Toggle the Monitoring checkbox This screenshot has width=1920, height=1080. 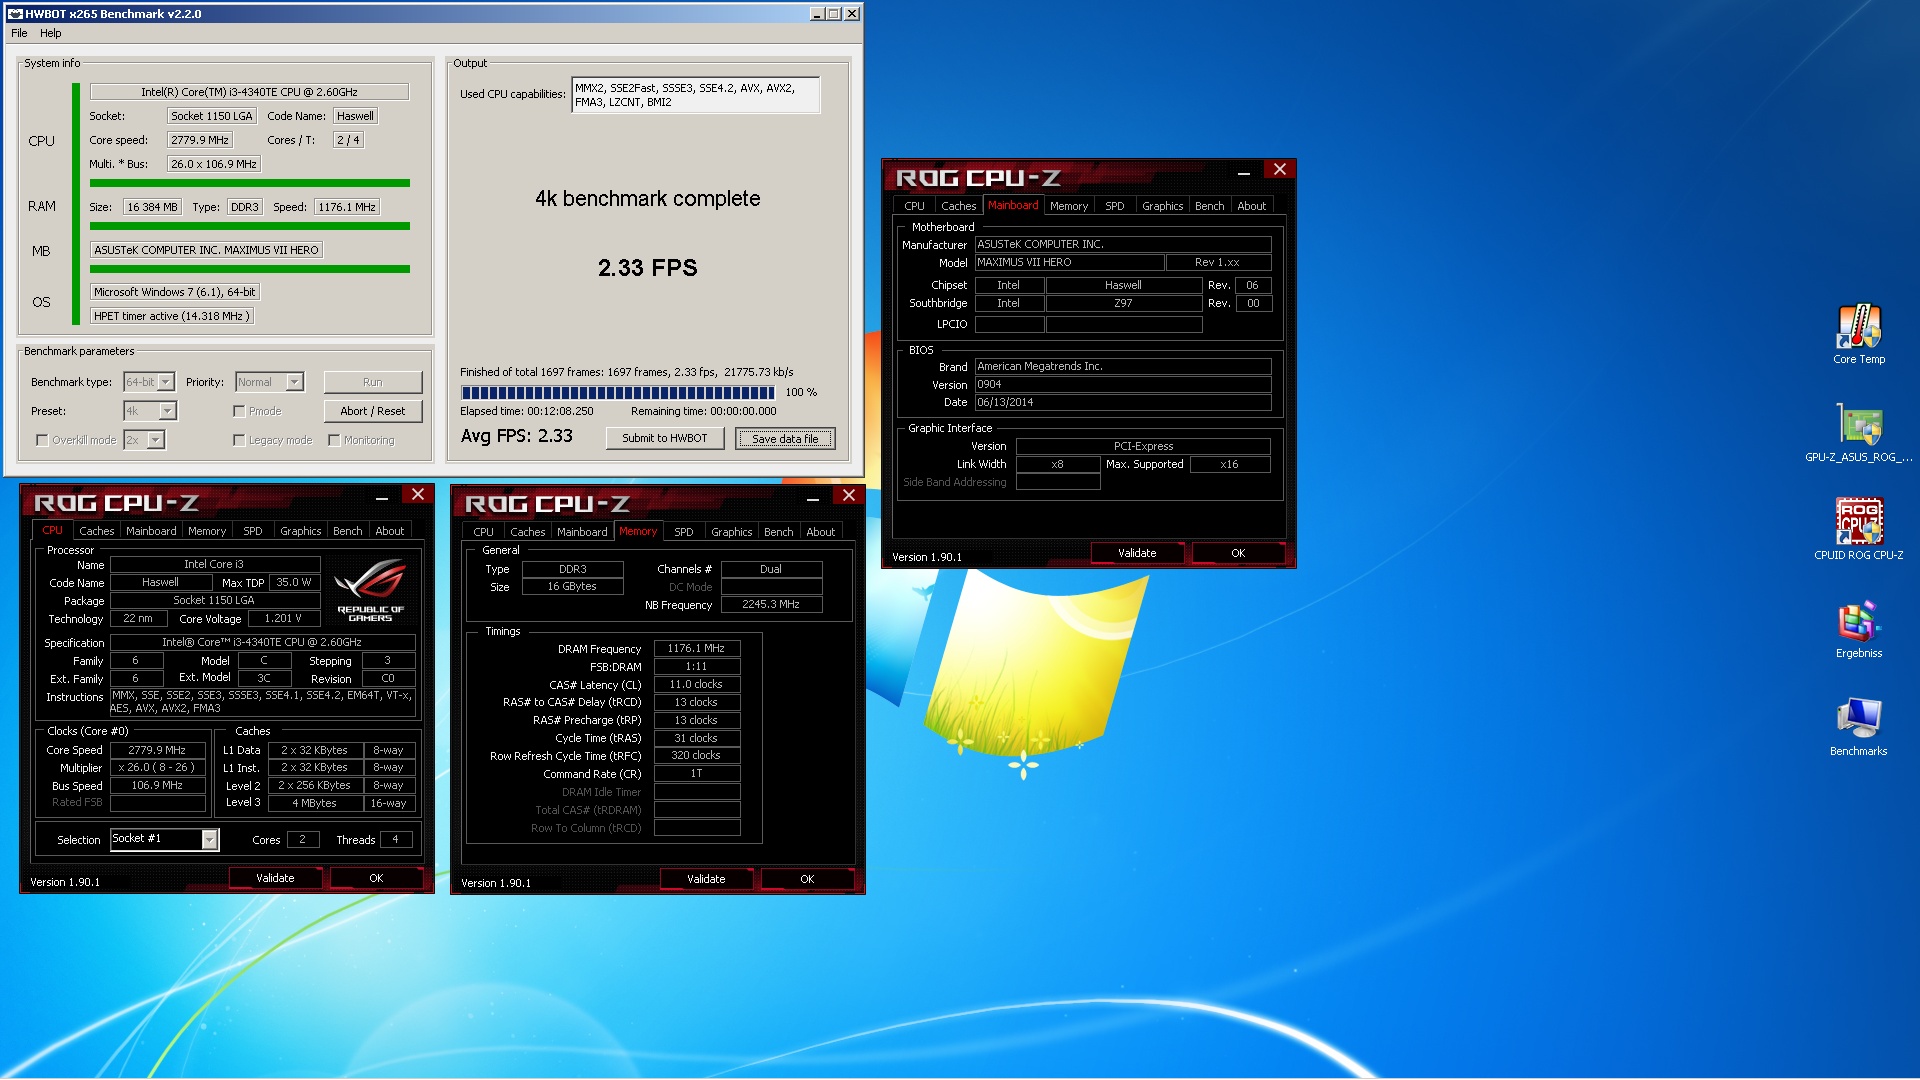(334, 440)
